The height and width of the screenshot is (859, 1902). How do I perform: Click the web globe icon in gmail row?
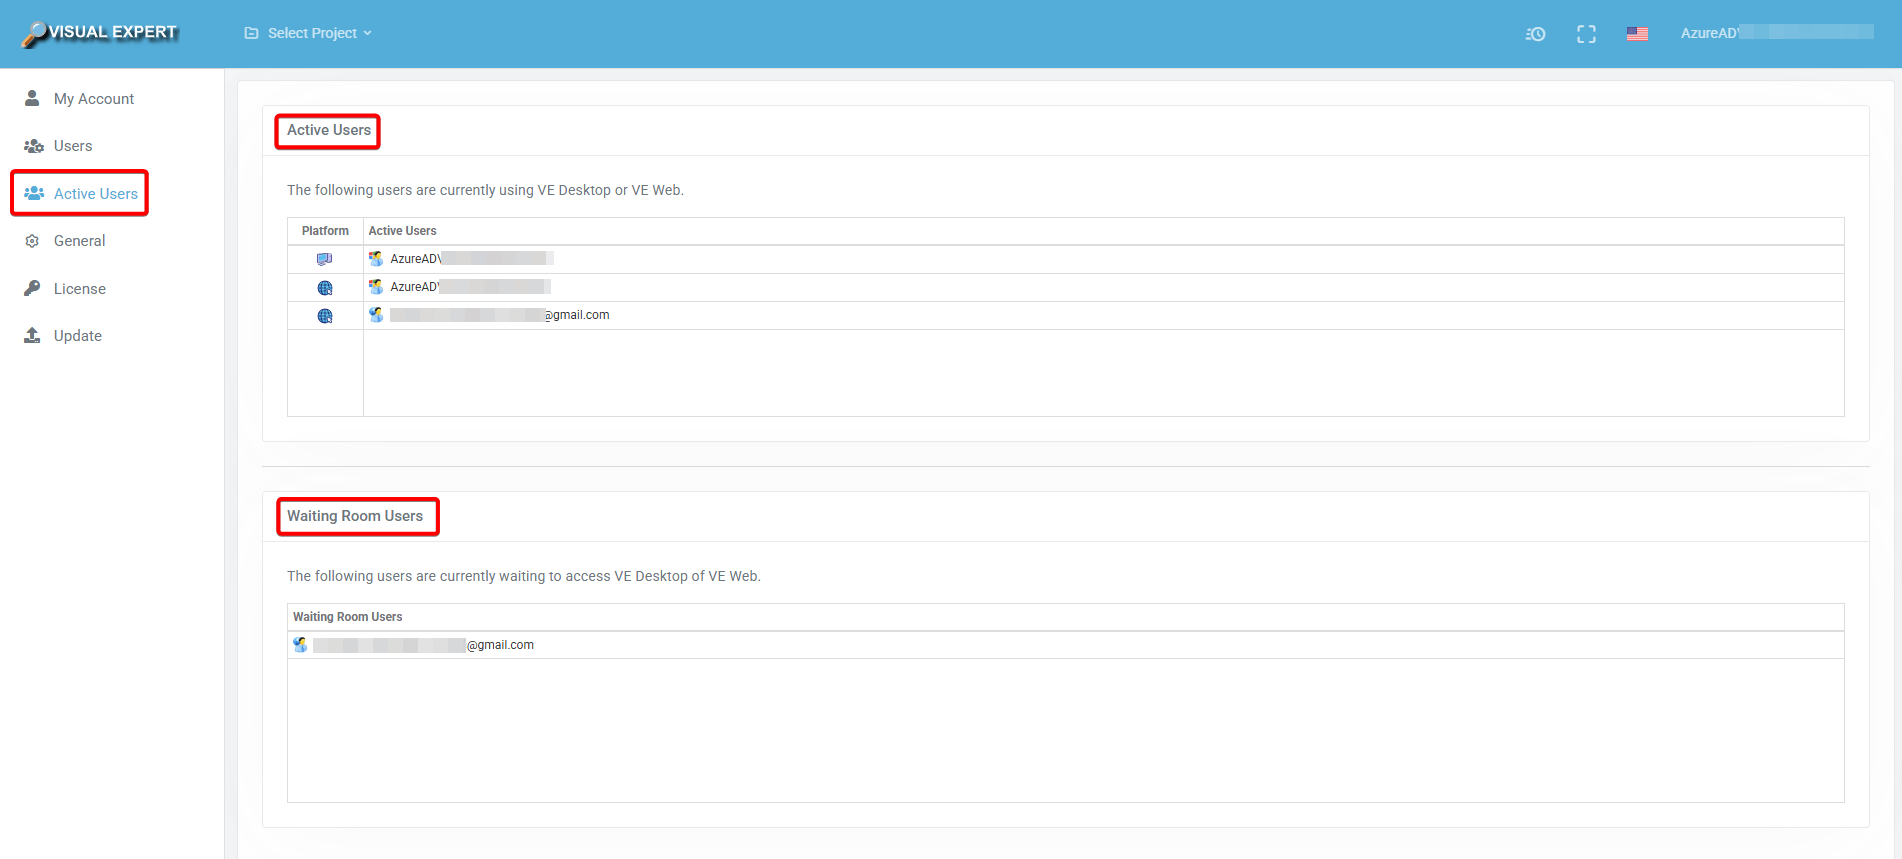click(325, 316)
